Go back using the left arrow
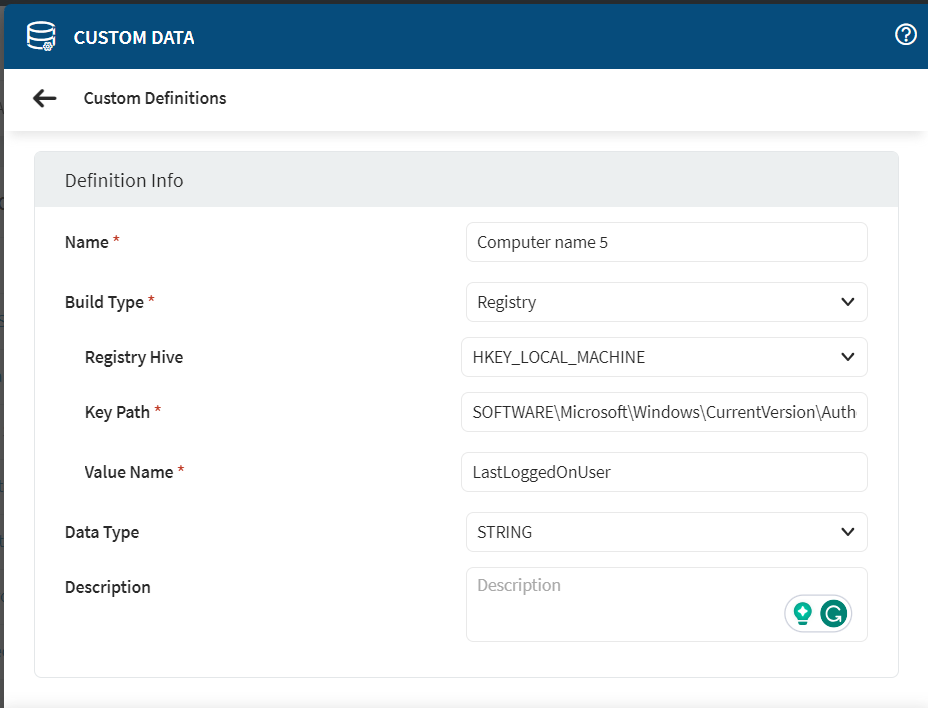928x708 pixels. [x=44, y=98]
